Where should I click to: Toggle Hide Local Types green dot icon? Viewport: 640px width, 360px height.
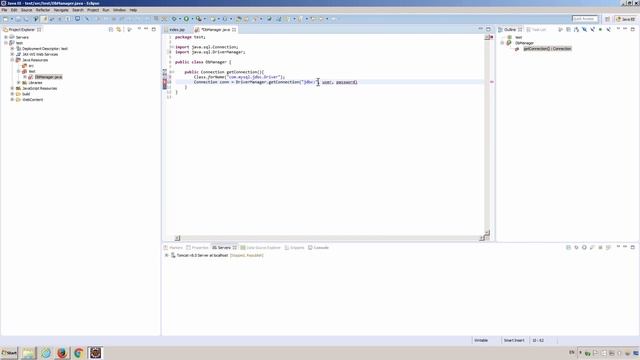(x=600, y=29)
